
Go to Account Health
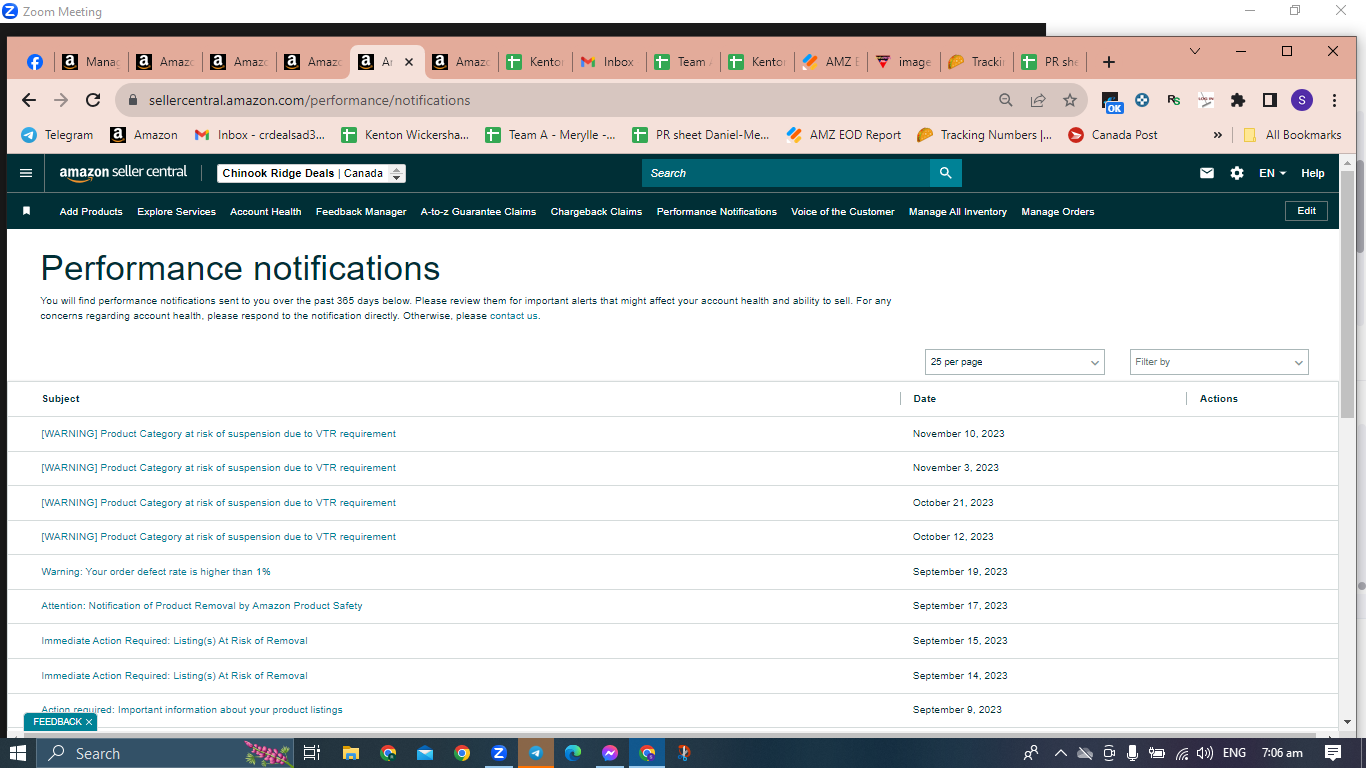click(266, 212)
